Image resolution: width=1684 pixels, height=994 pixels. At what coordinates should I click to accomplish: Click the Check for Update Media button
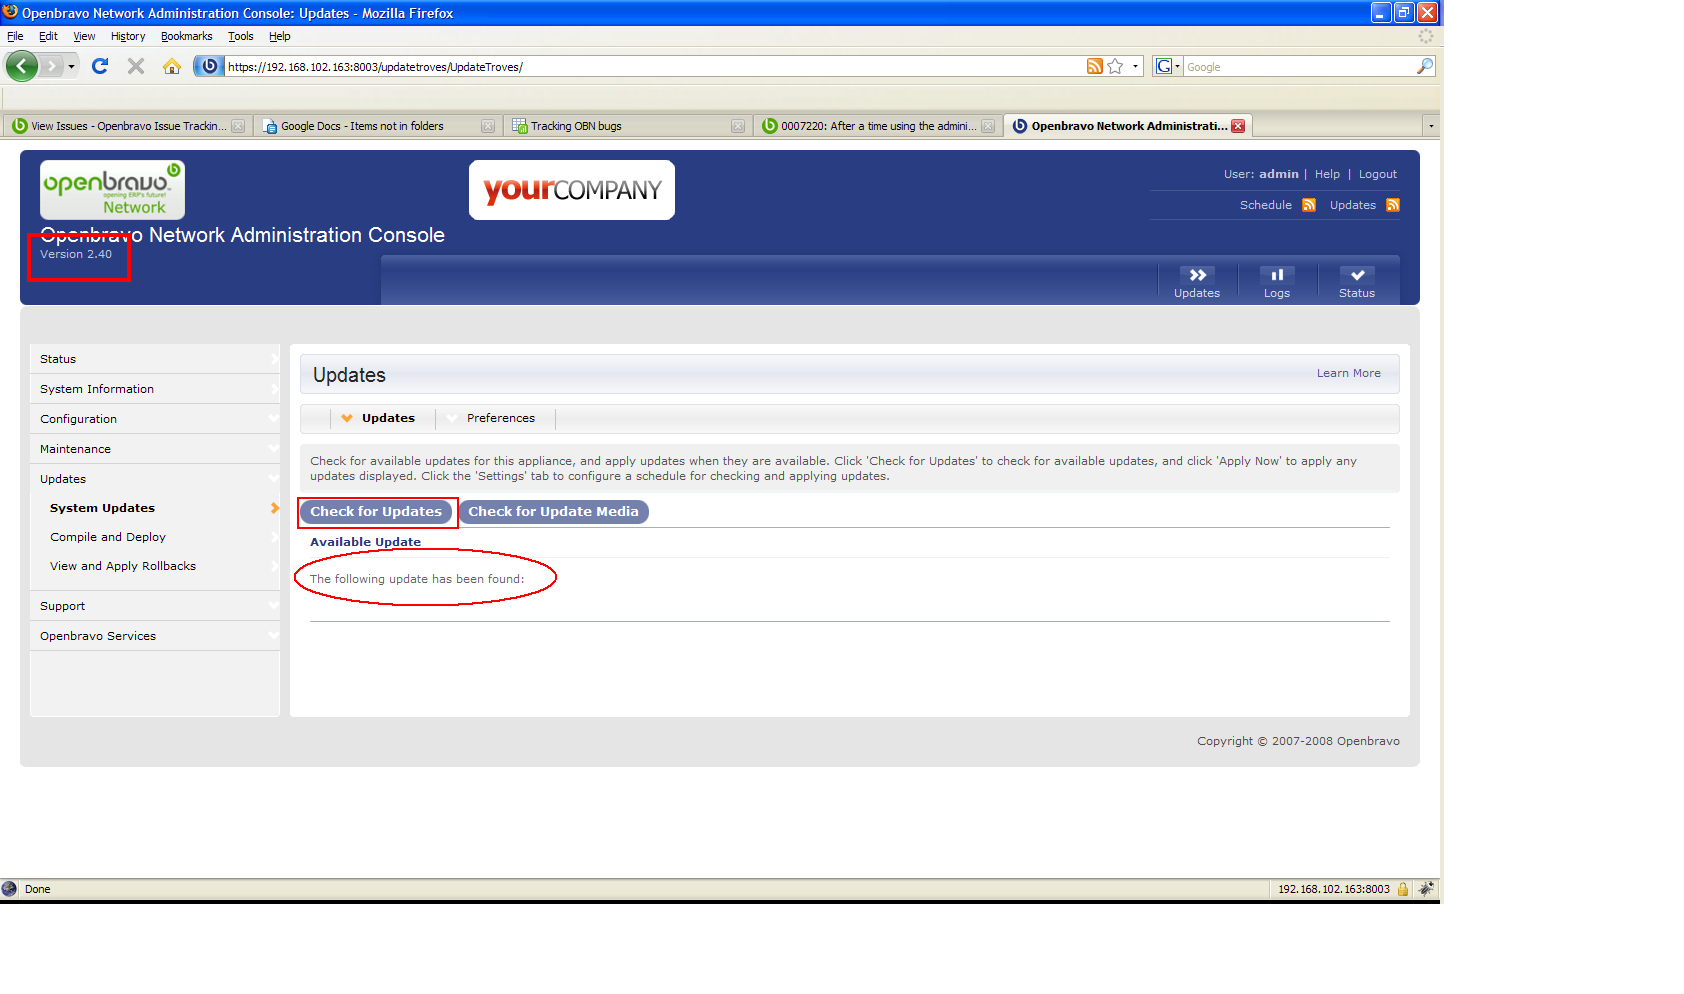(x=553, y=512)
